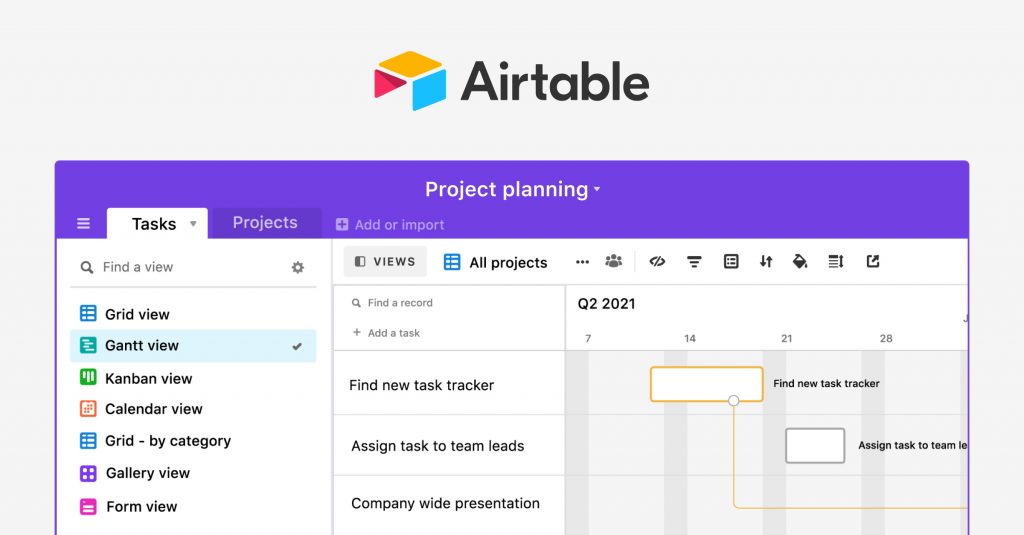Viewport: 1024px width, 535px height.
Task: Open the three dots more options menu
Action: (x=582, y=262)
